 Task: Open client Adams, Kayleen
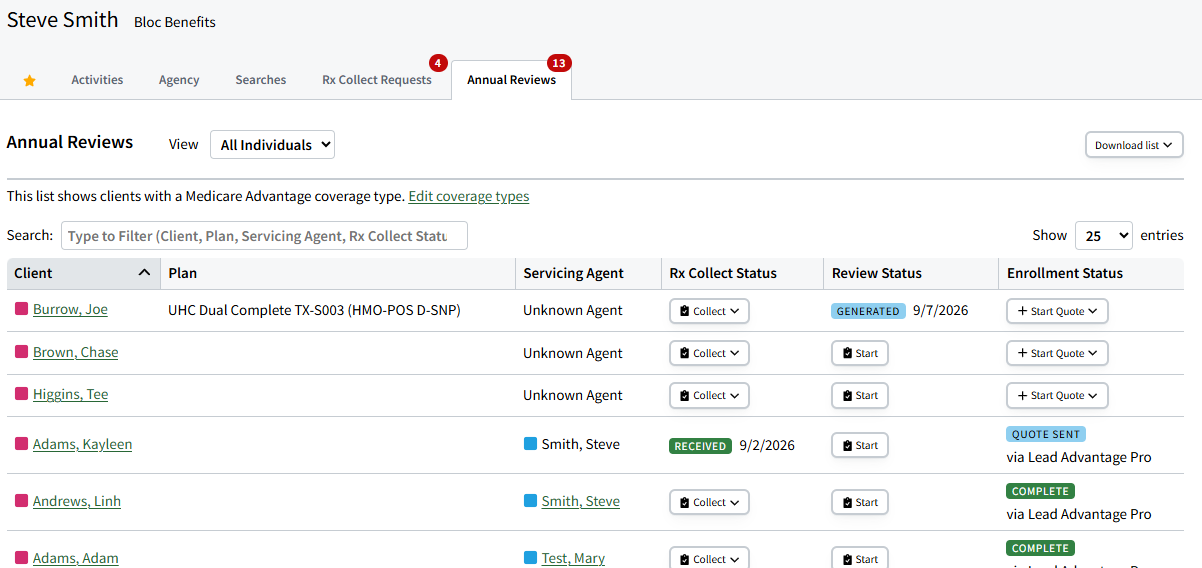click(82, 444)
